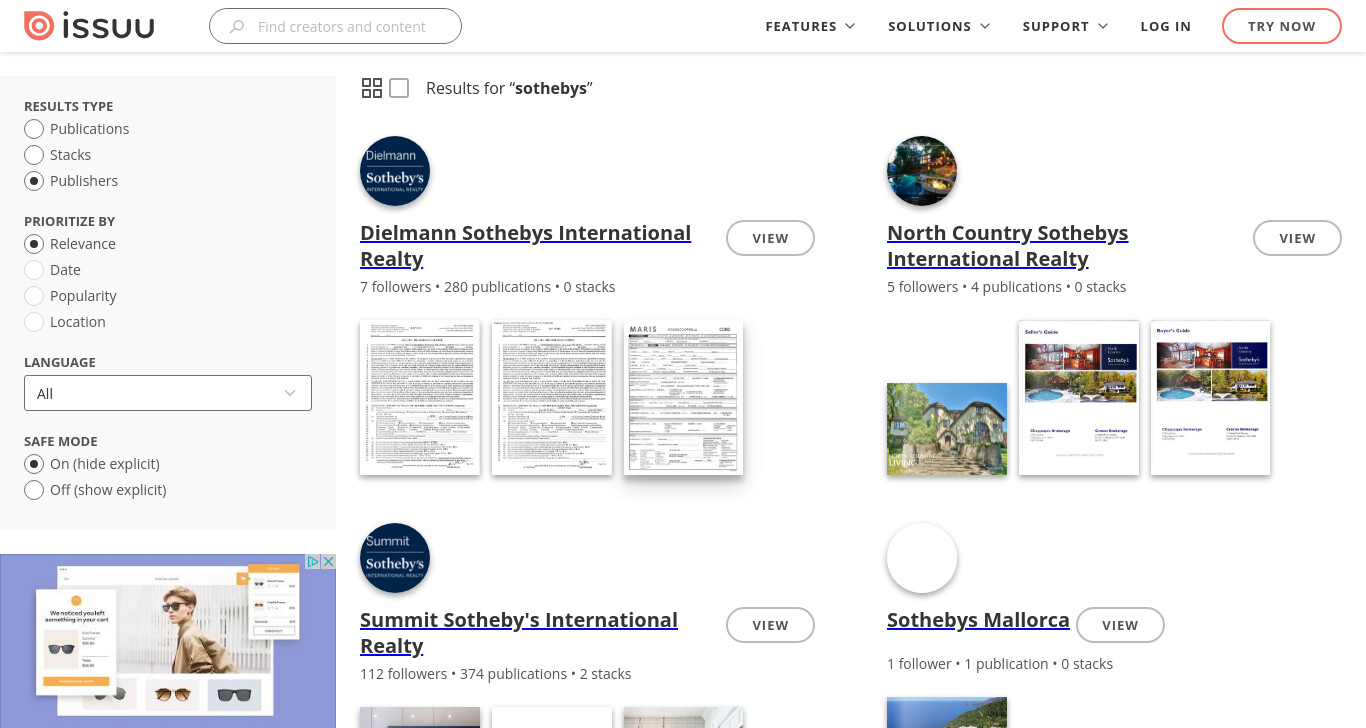Click '1 follower • 1 publication • 0 stacks'

(1000, 664)
